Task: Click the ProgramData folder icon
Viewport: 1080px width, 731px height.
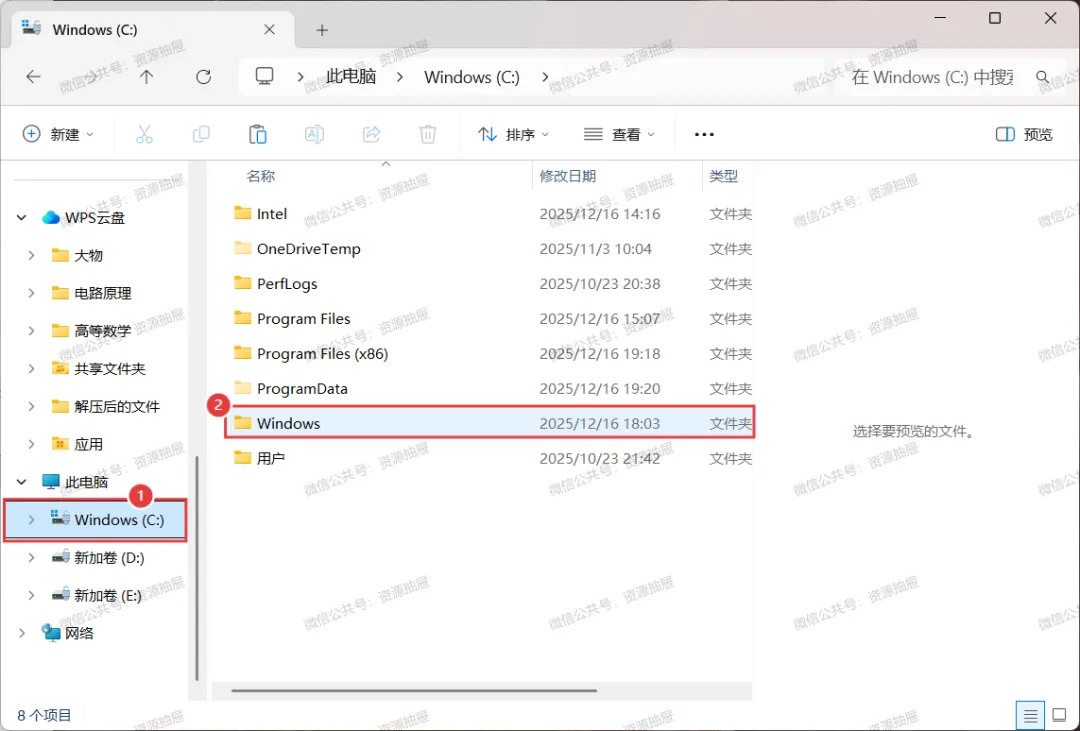Action: point(242,388)
